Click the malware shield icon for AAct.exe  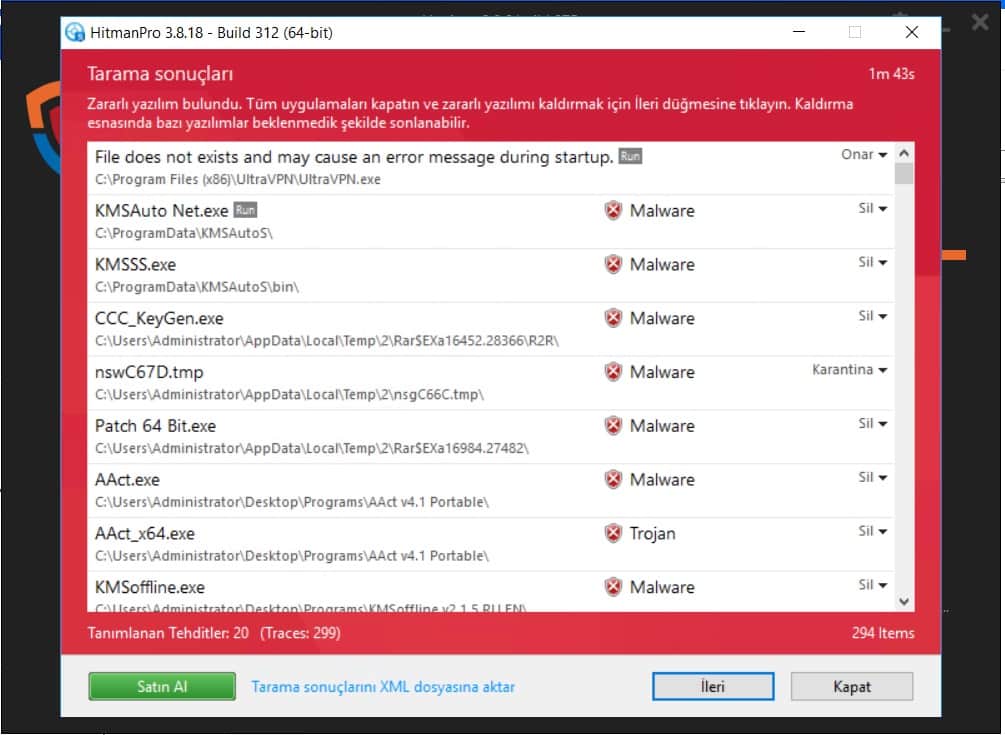click(613, 479)
